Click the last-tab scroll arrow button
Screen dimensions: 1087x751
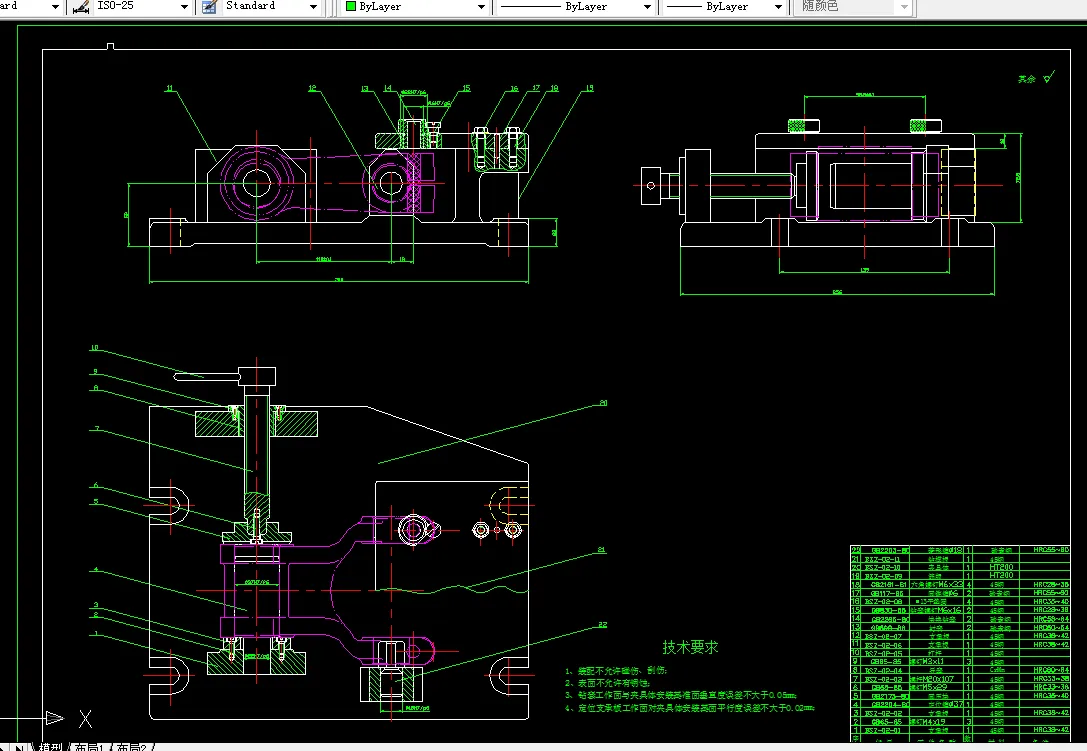click(x=19, y=748)
